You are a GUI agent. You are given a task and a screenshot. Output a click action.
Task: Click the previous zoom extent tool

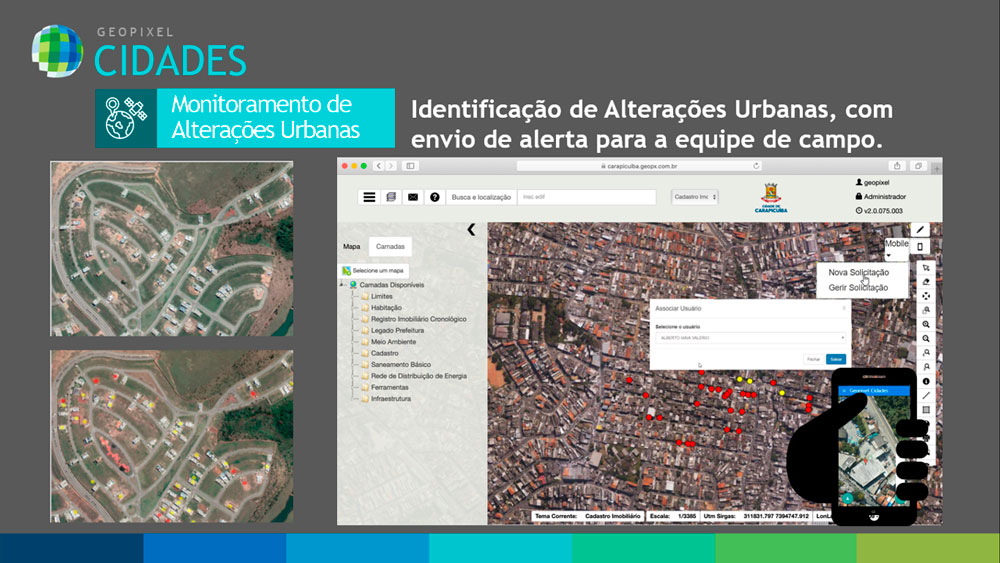926,353
